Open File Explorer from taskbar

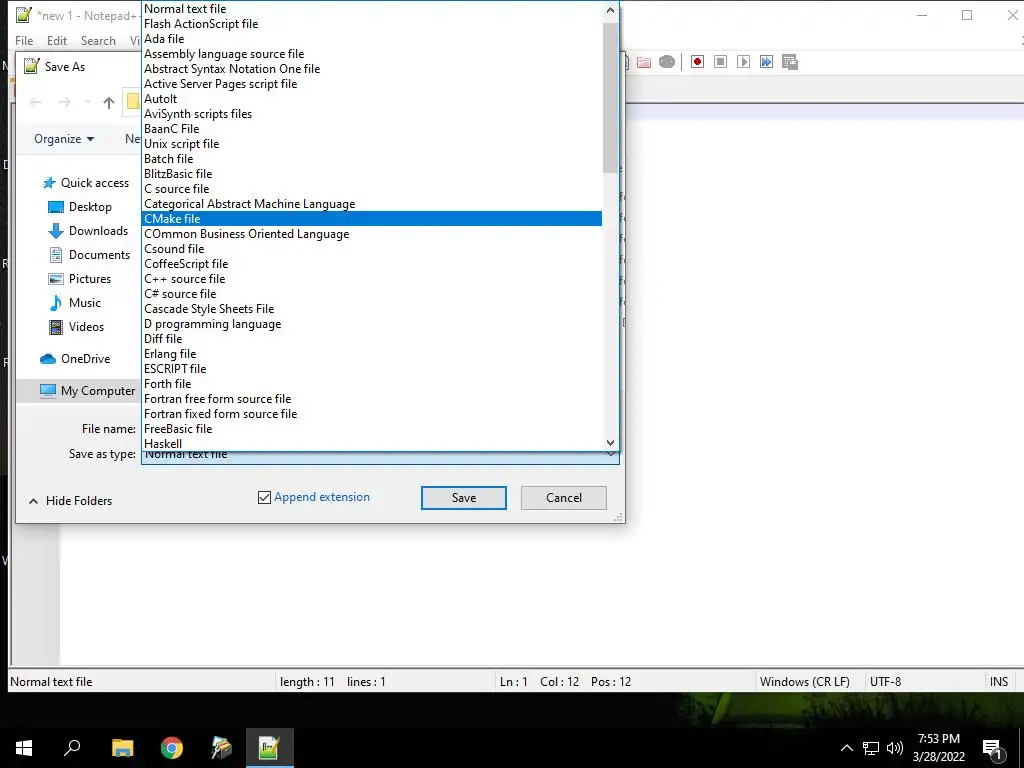click(x=122, y=748)
